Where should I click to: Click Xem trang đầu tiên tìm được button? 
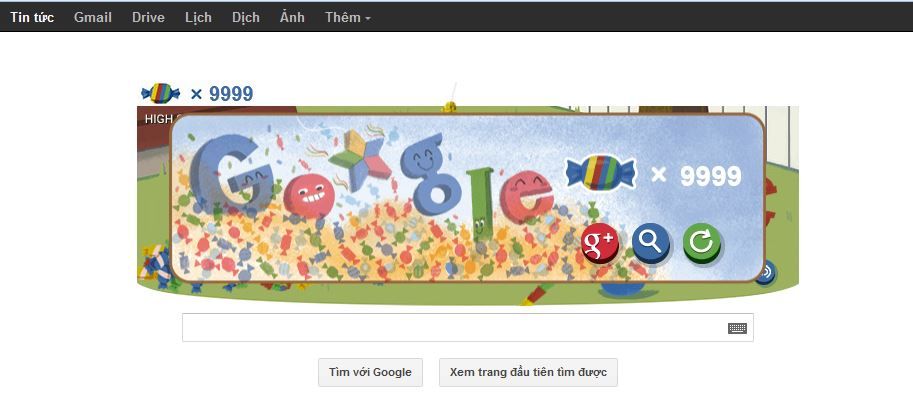(x=528, y=372)
